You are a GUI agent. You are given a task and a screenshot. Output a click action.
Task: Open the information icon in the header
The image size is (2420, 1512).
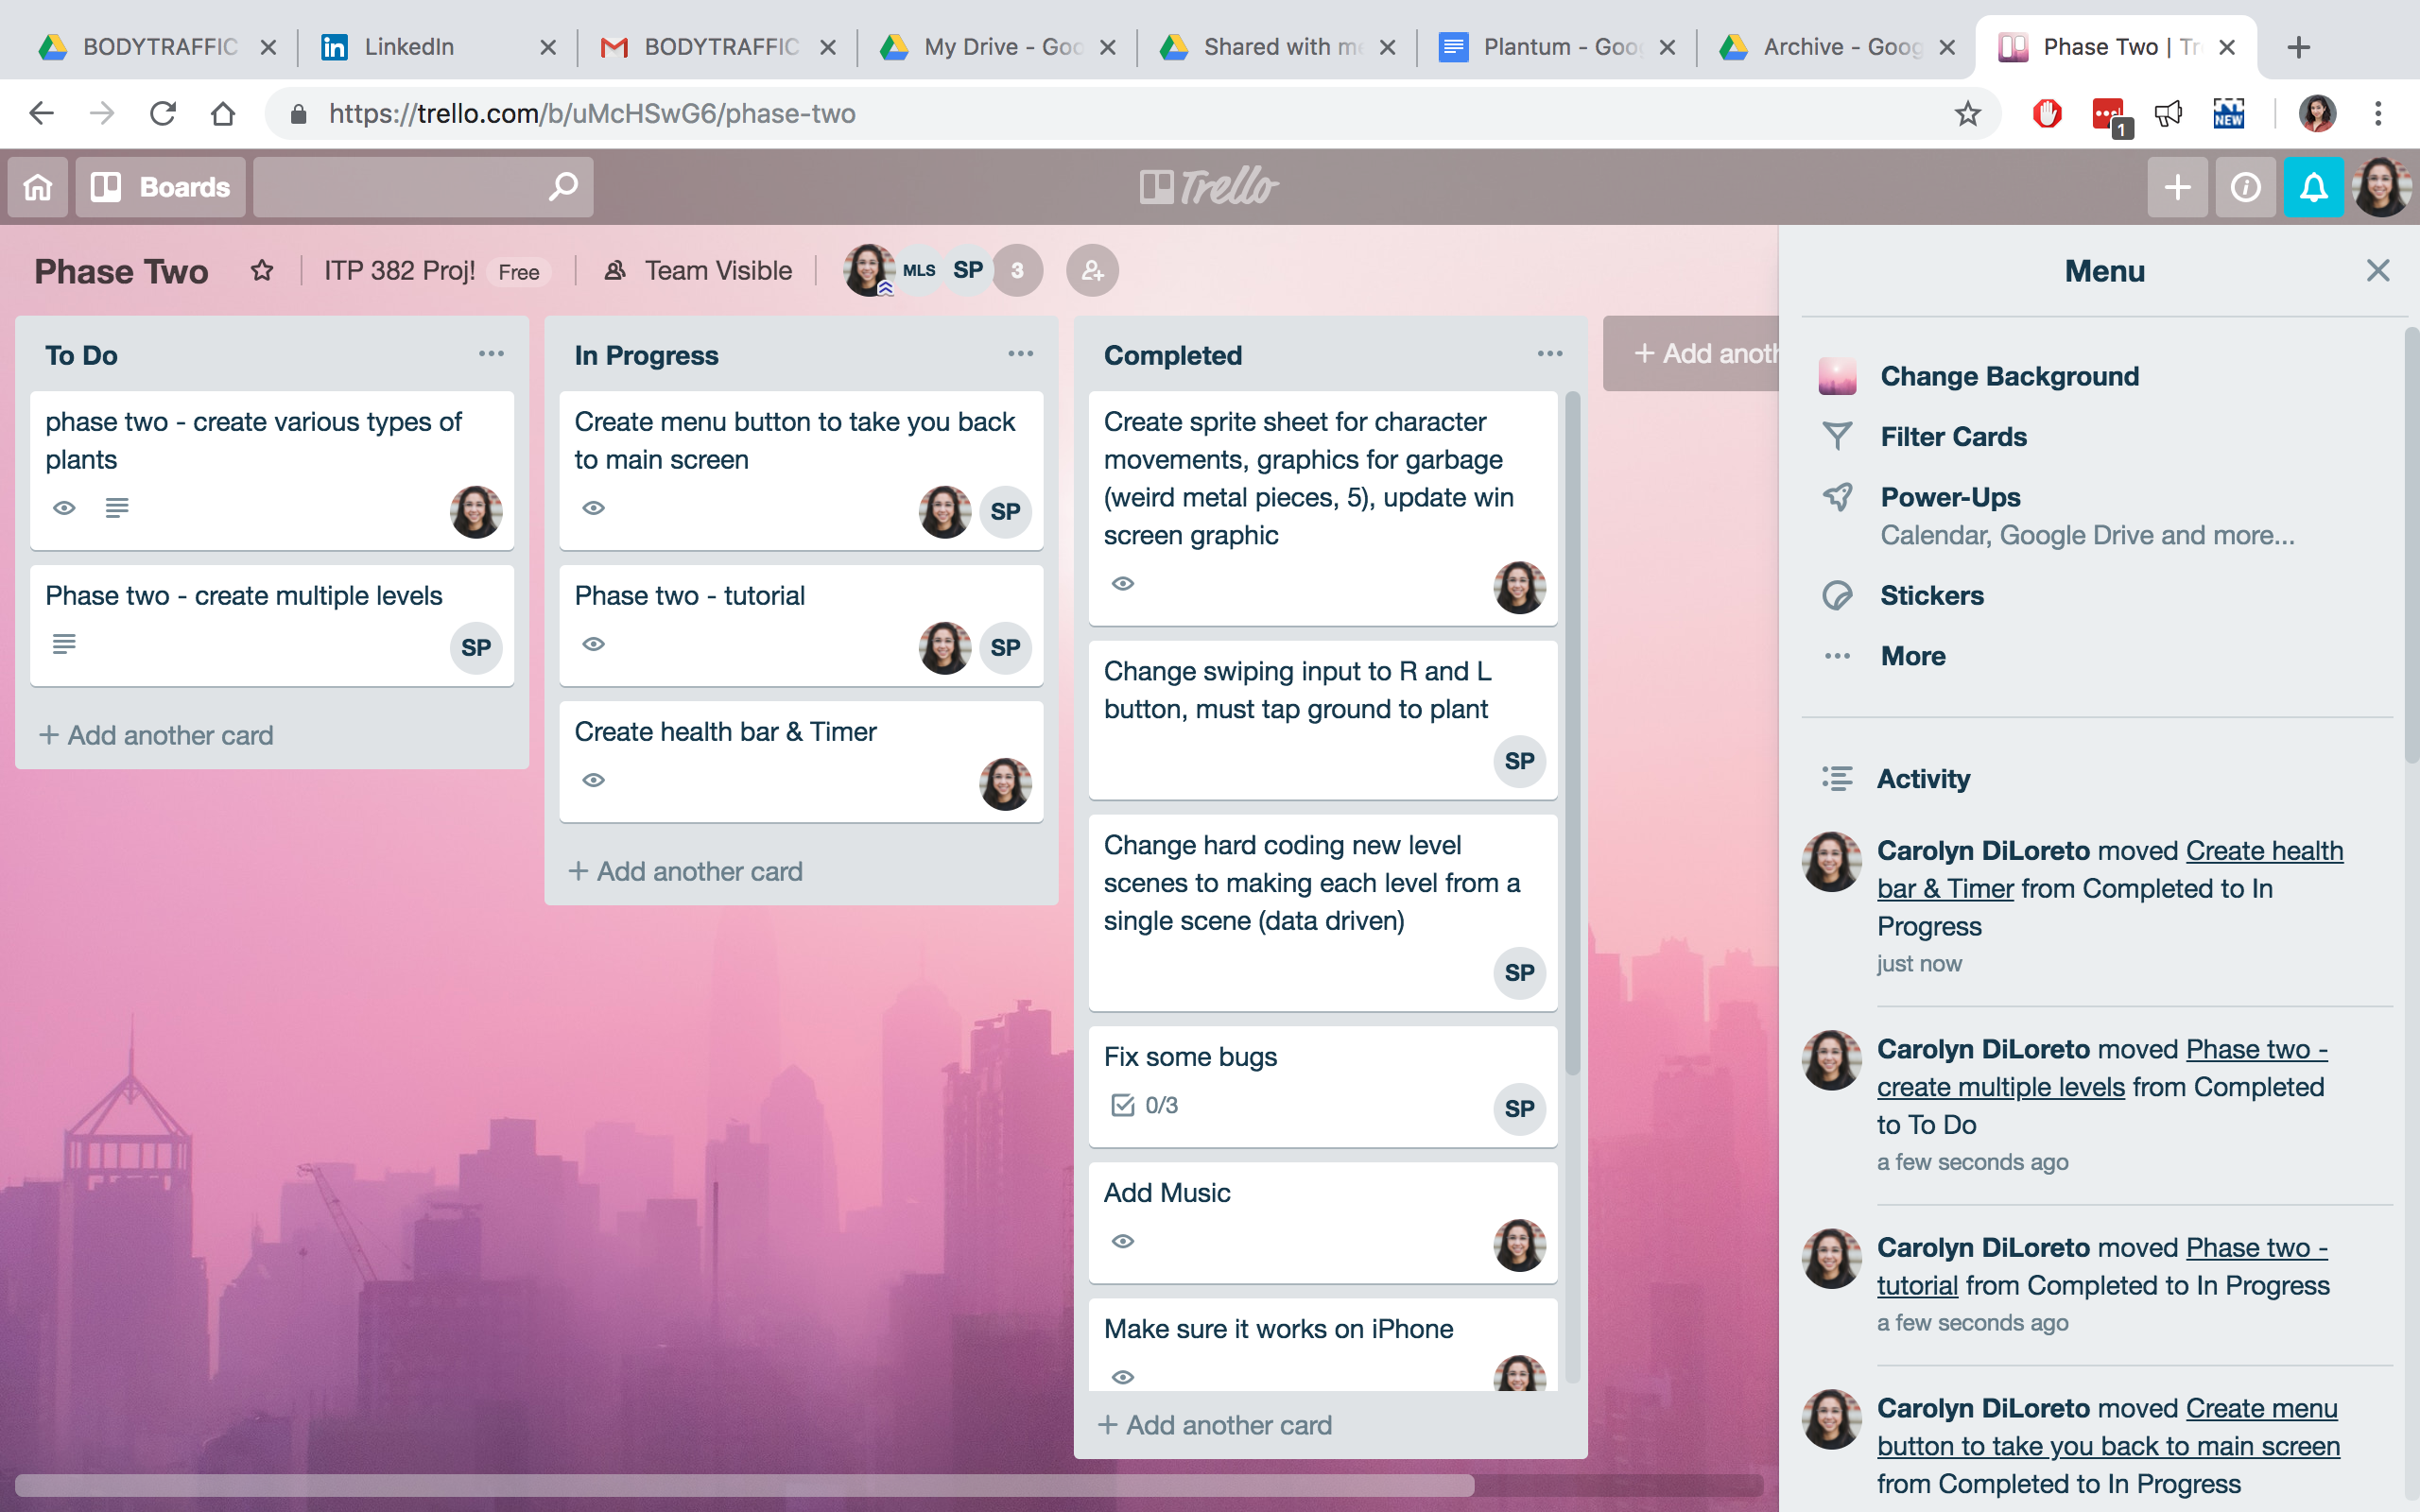(2245, 186)
